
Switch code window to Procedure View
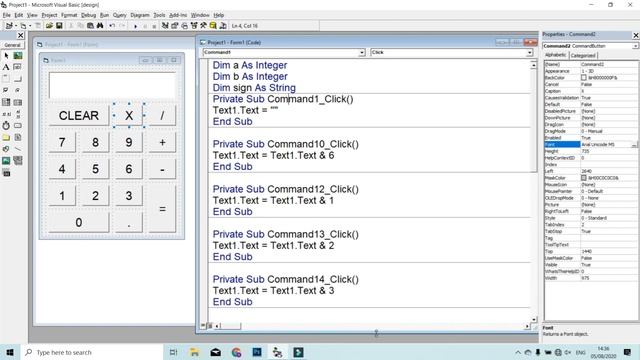[203, 326]
